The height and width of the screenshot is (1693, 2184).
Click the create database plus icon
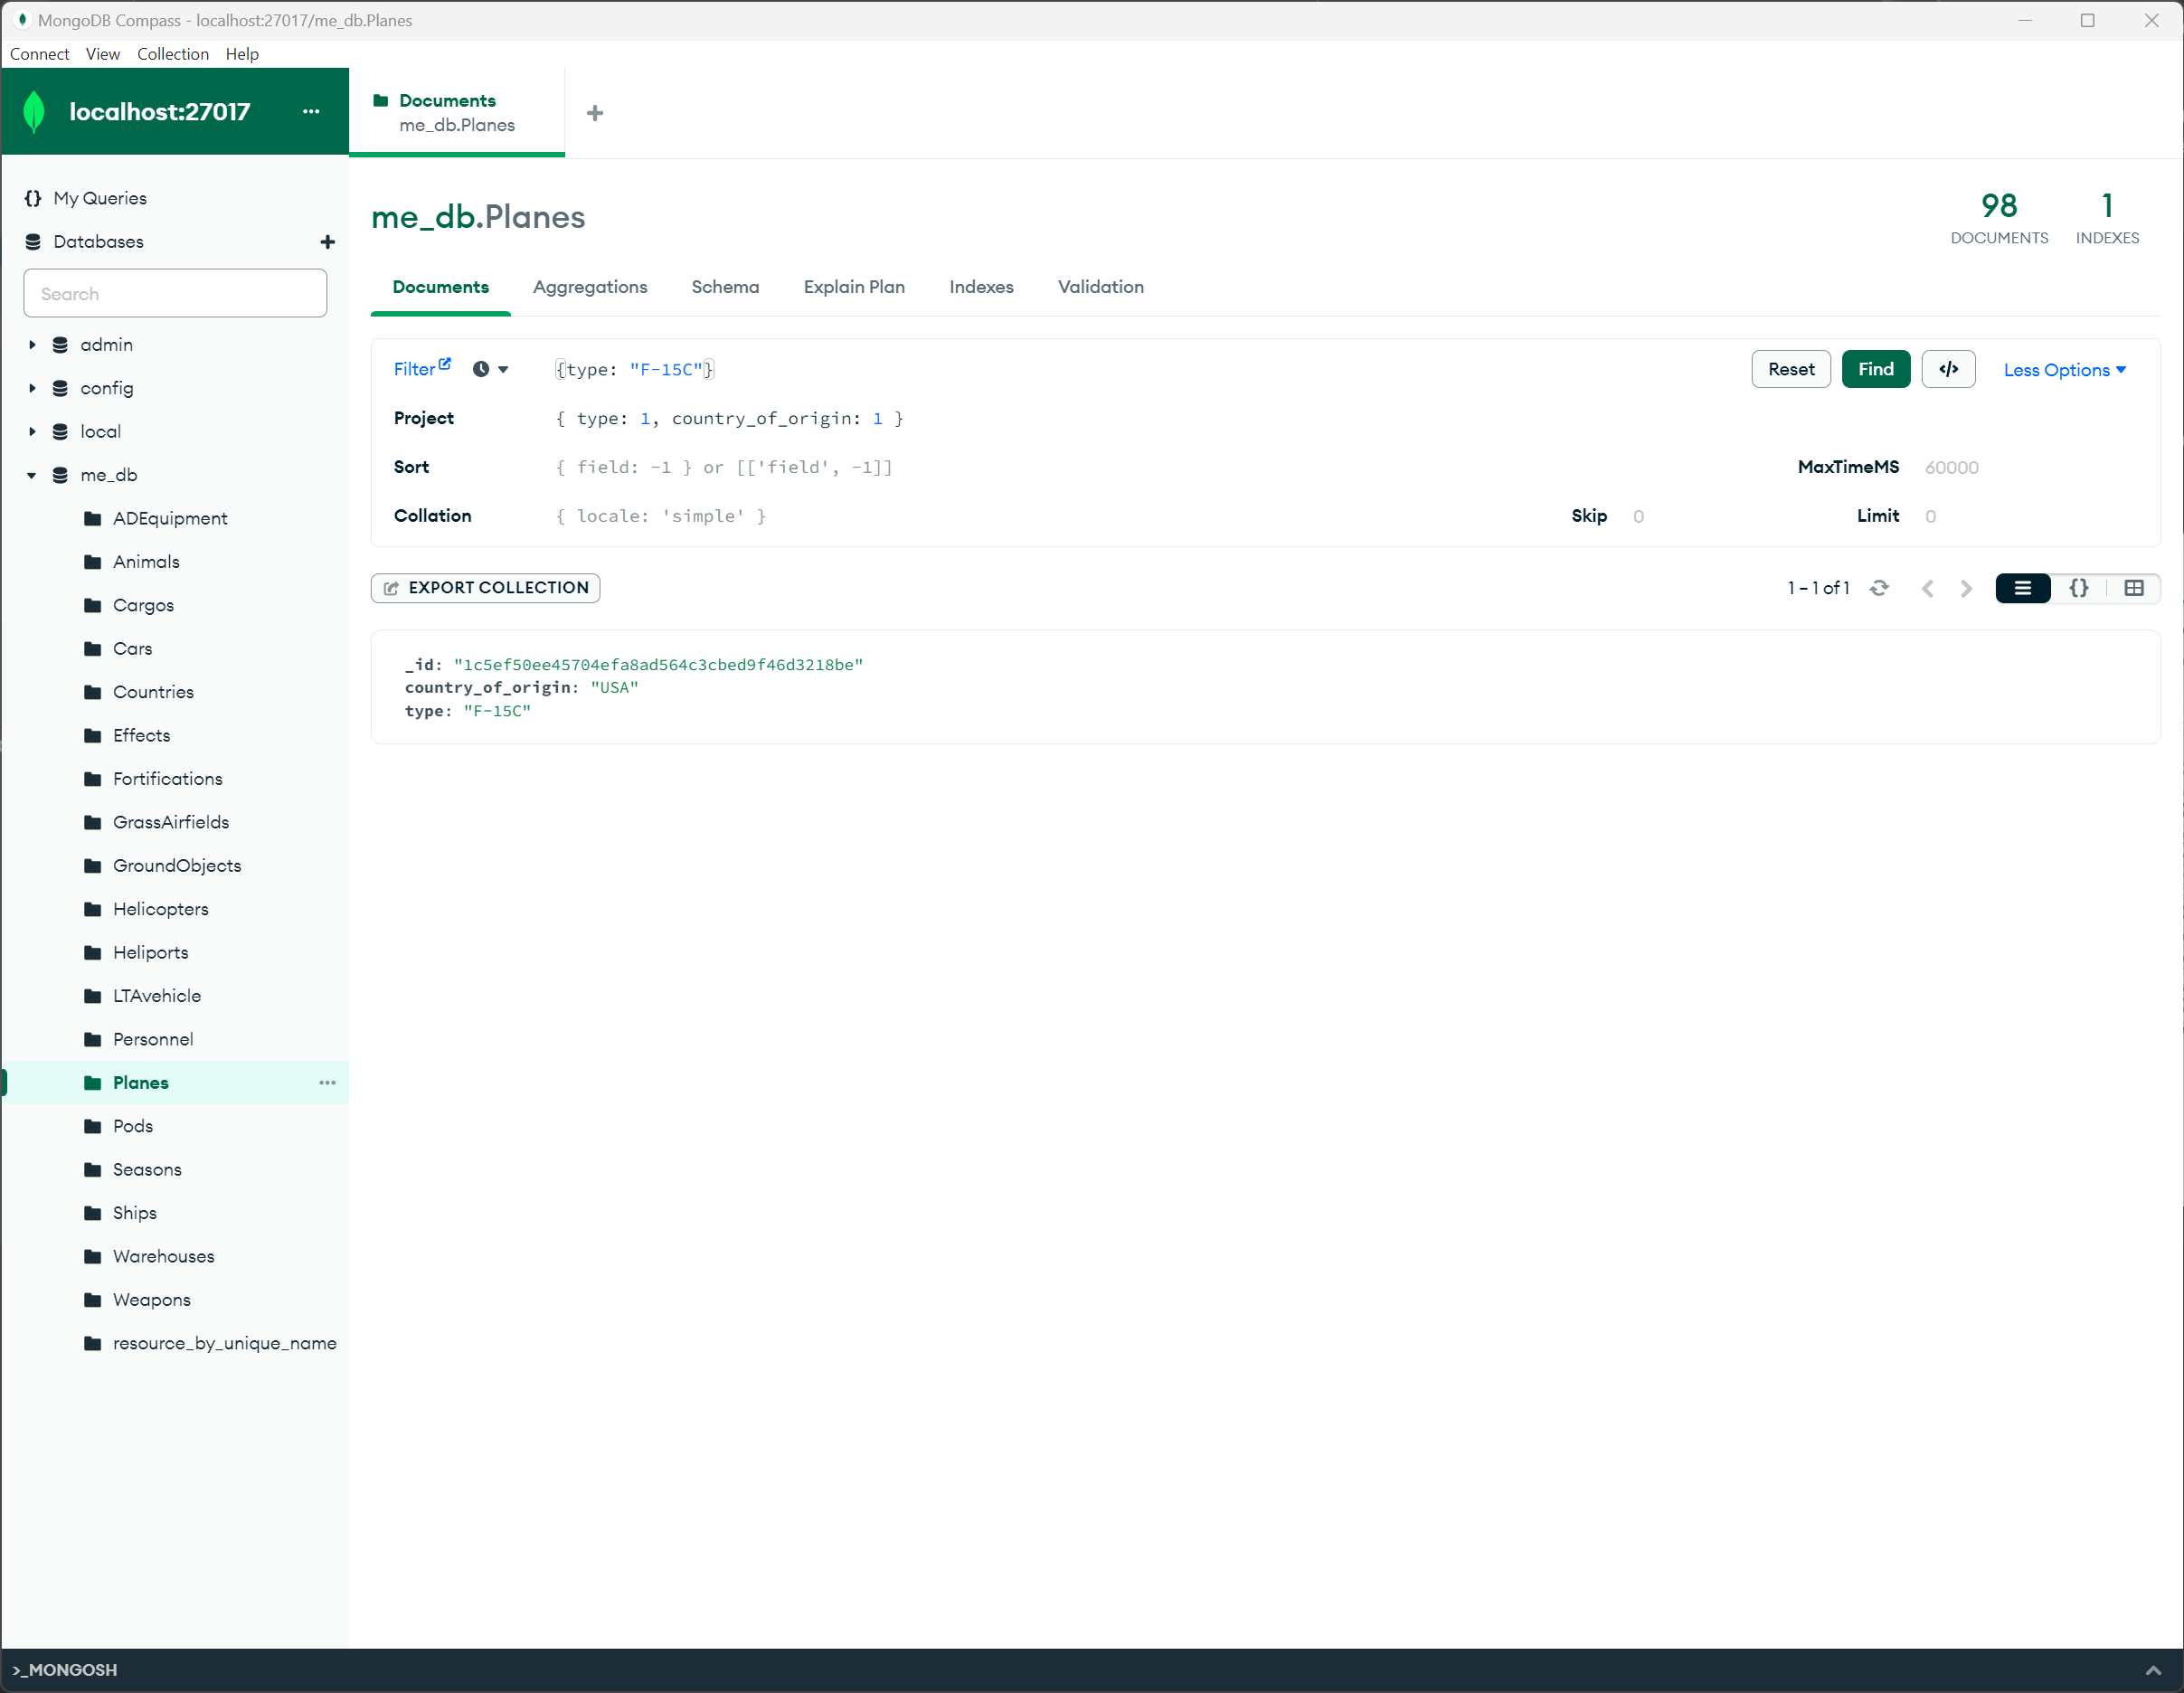pos(327,242)
